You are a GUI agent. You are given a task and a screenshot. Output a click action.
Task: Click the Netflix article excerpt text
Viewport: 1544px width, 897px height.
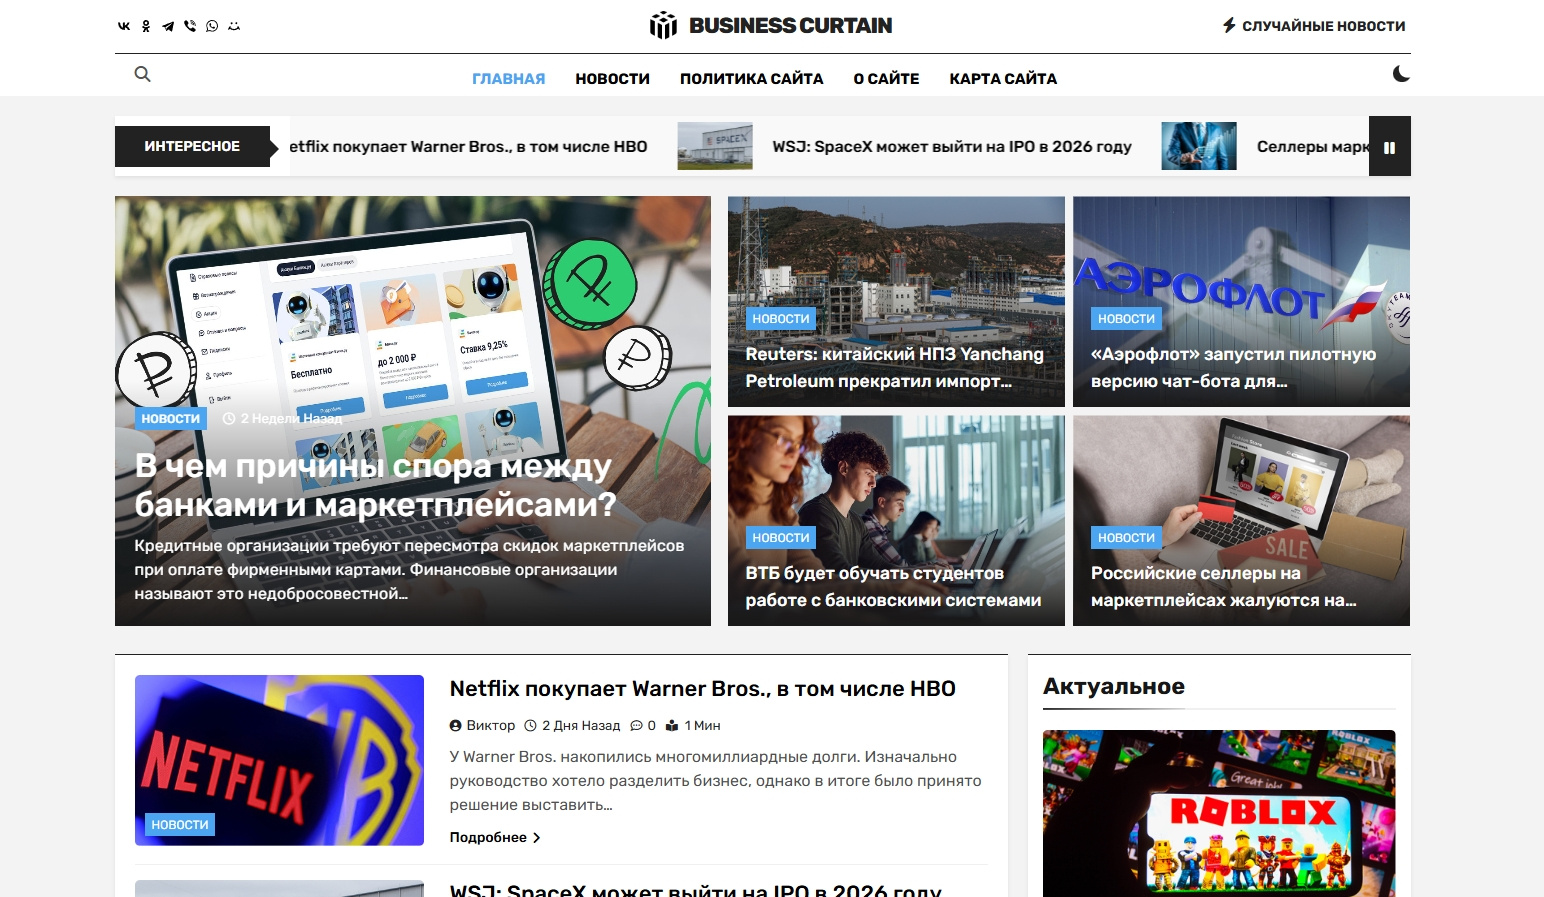tap(716, 781)
